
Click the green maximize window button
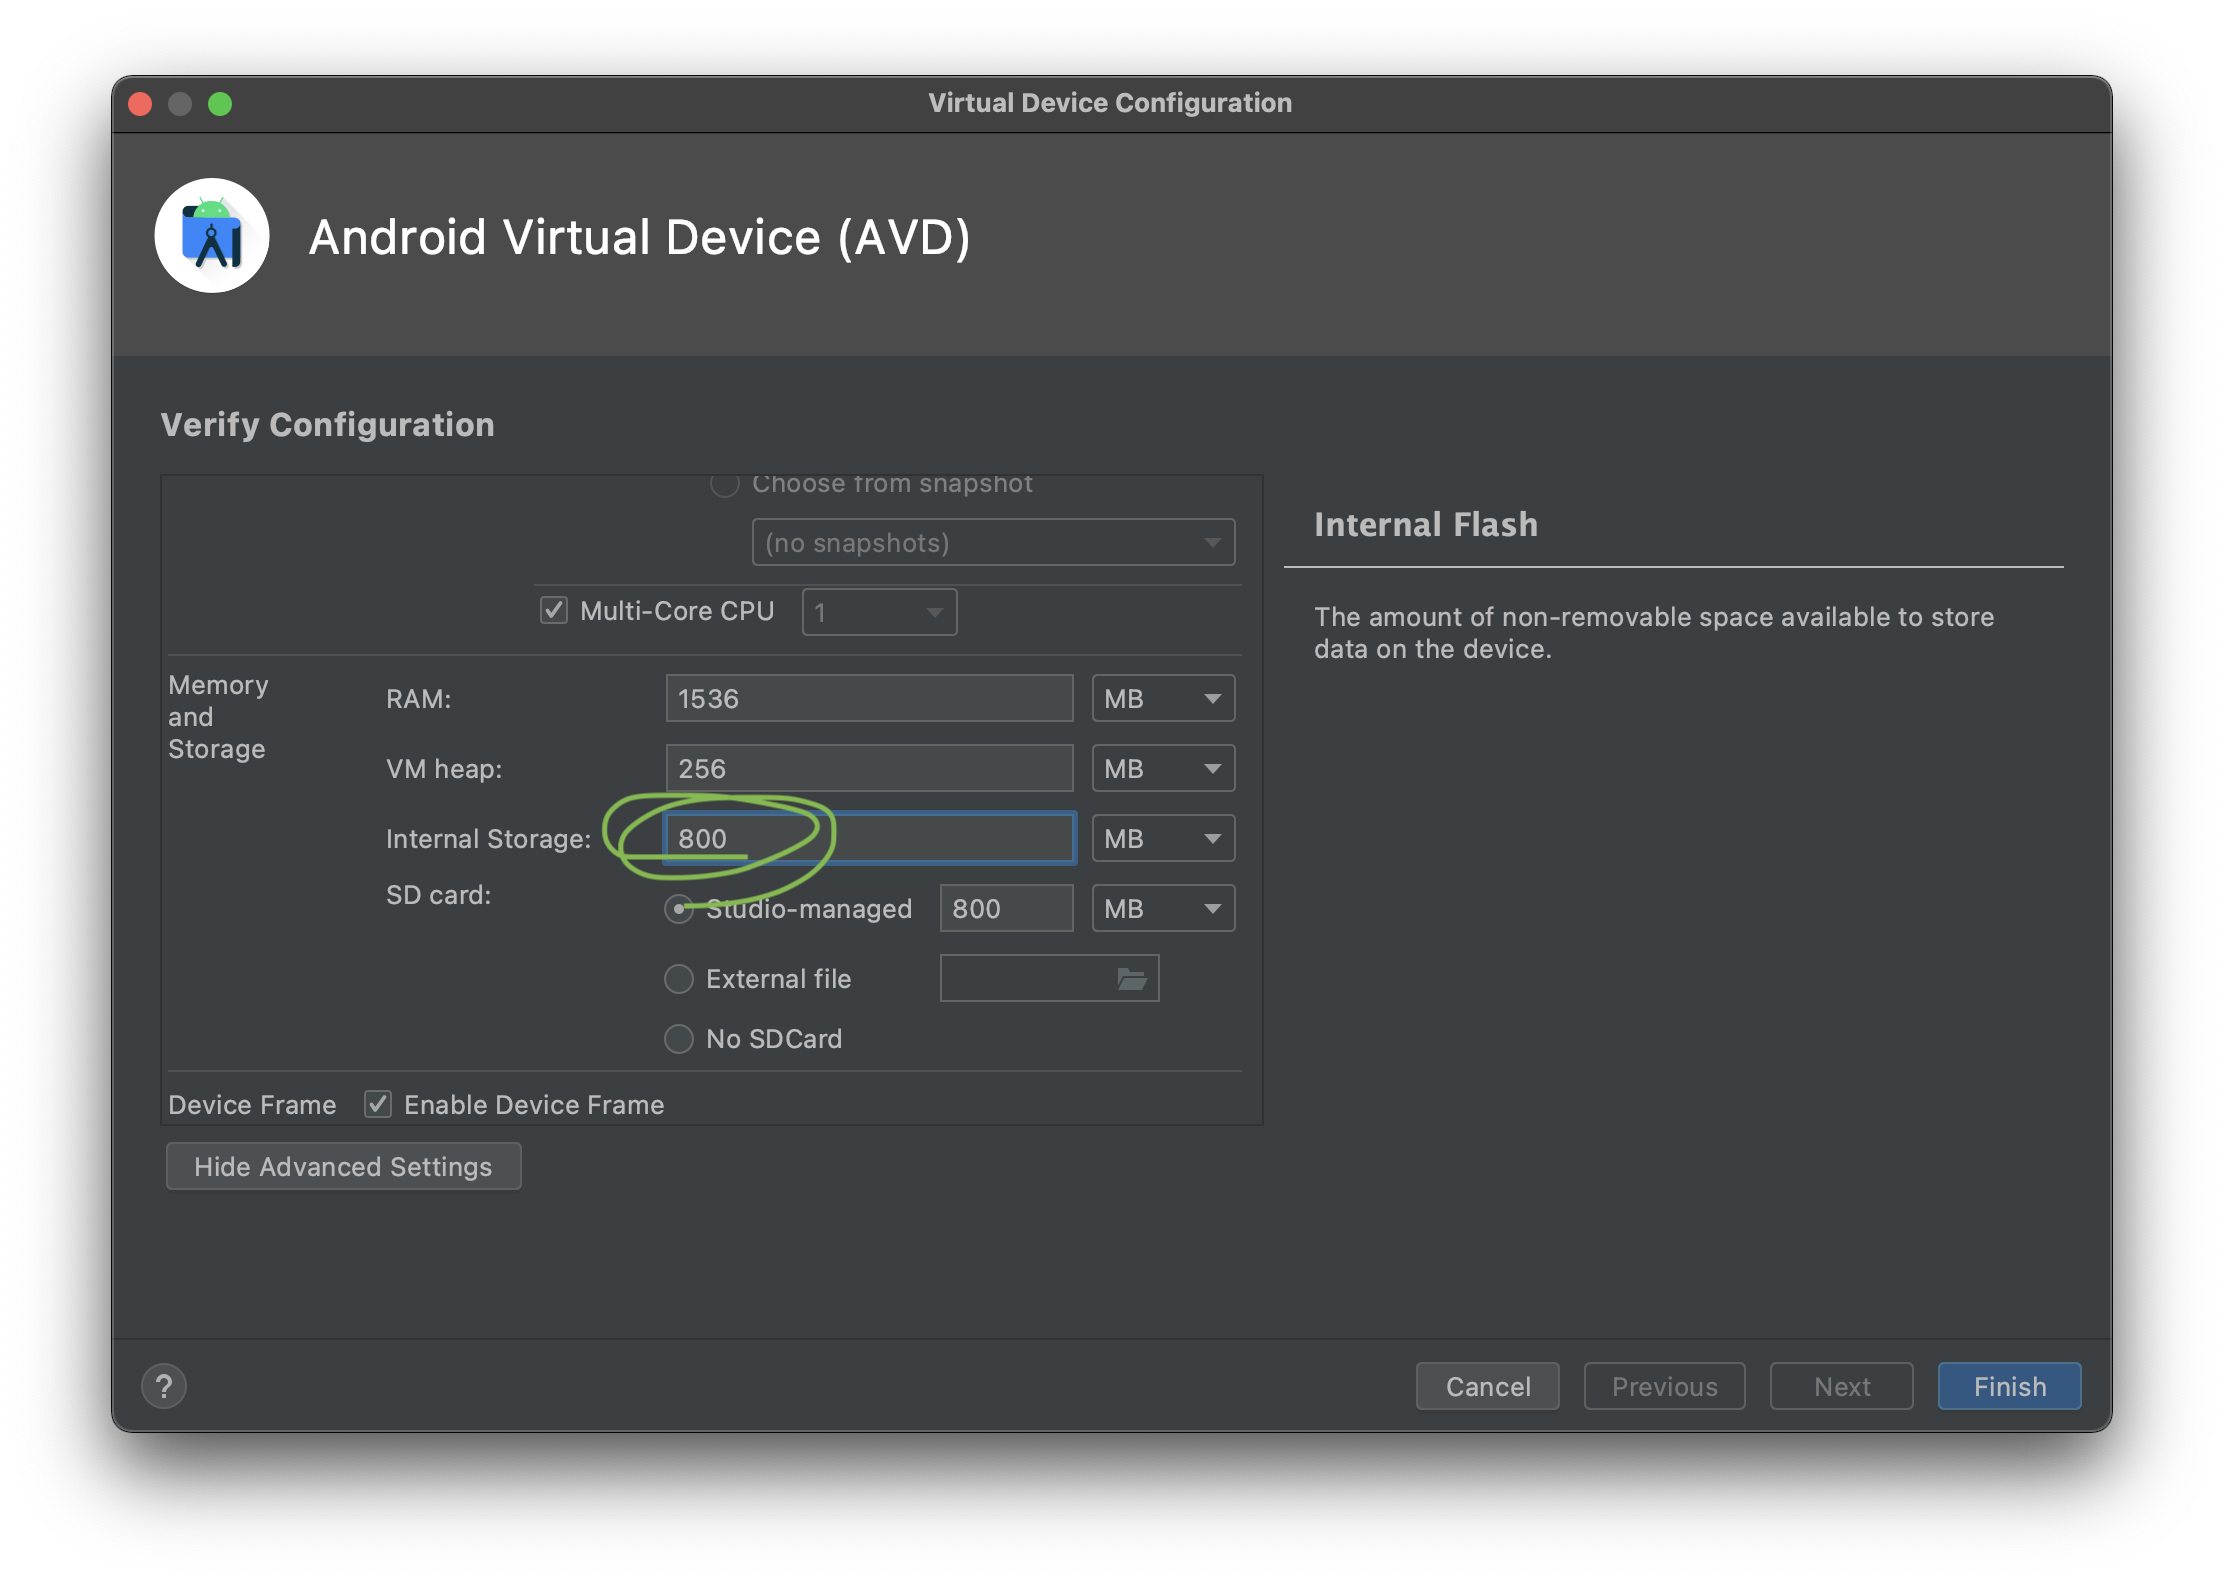(220, 104)
